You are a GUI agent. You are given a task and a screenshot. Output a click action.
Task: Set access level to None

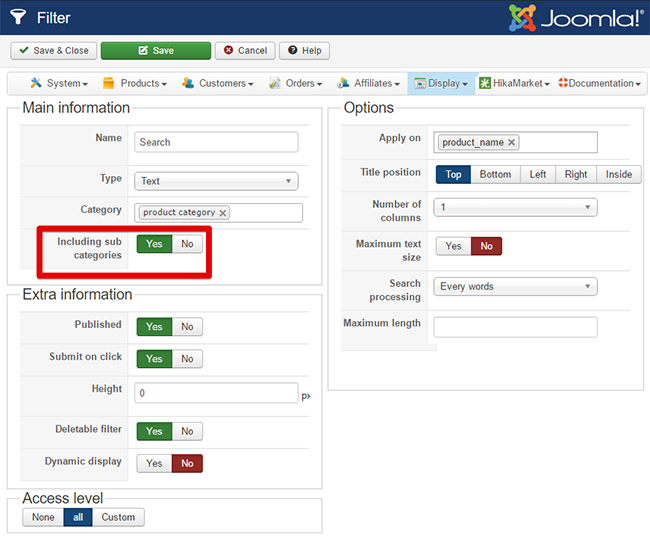43,518
